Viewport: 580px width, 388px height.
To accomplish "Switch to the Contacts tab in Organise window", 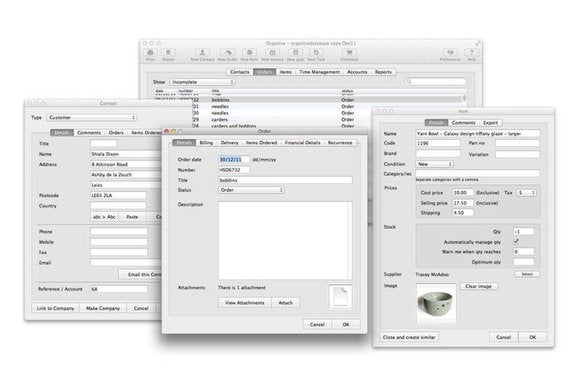I will [240, 72].
